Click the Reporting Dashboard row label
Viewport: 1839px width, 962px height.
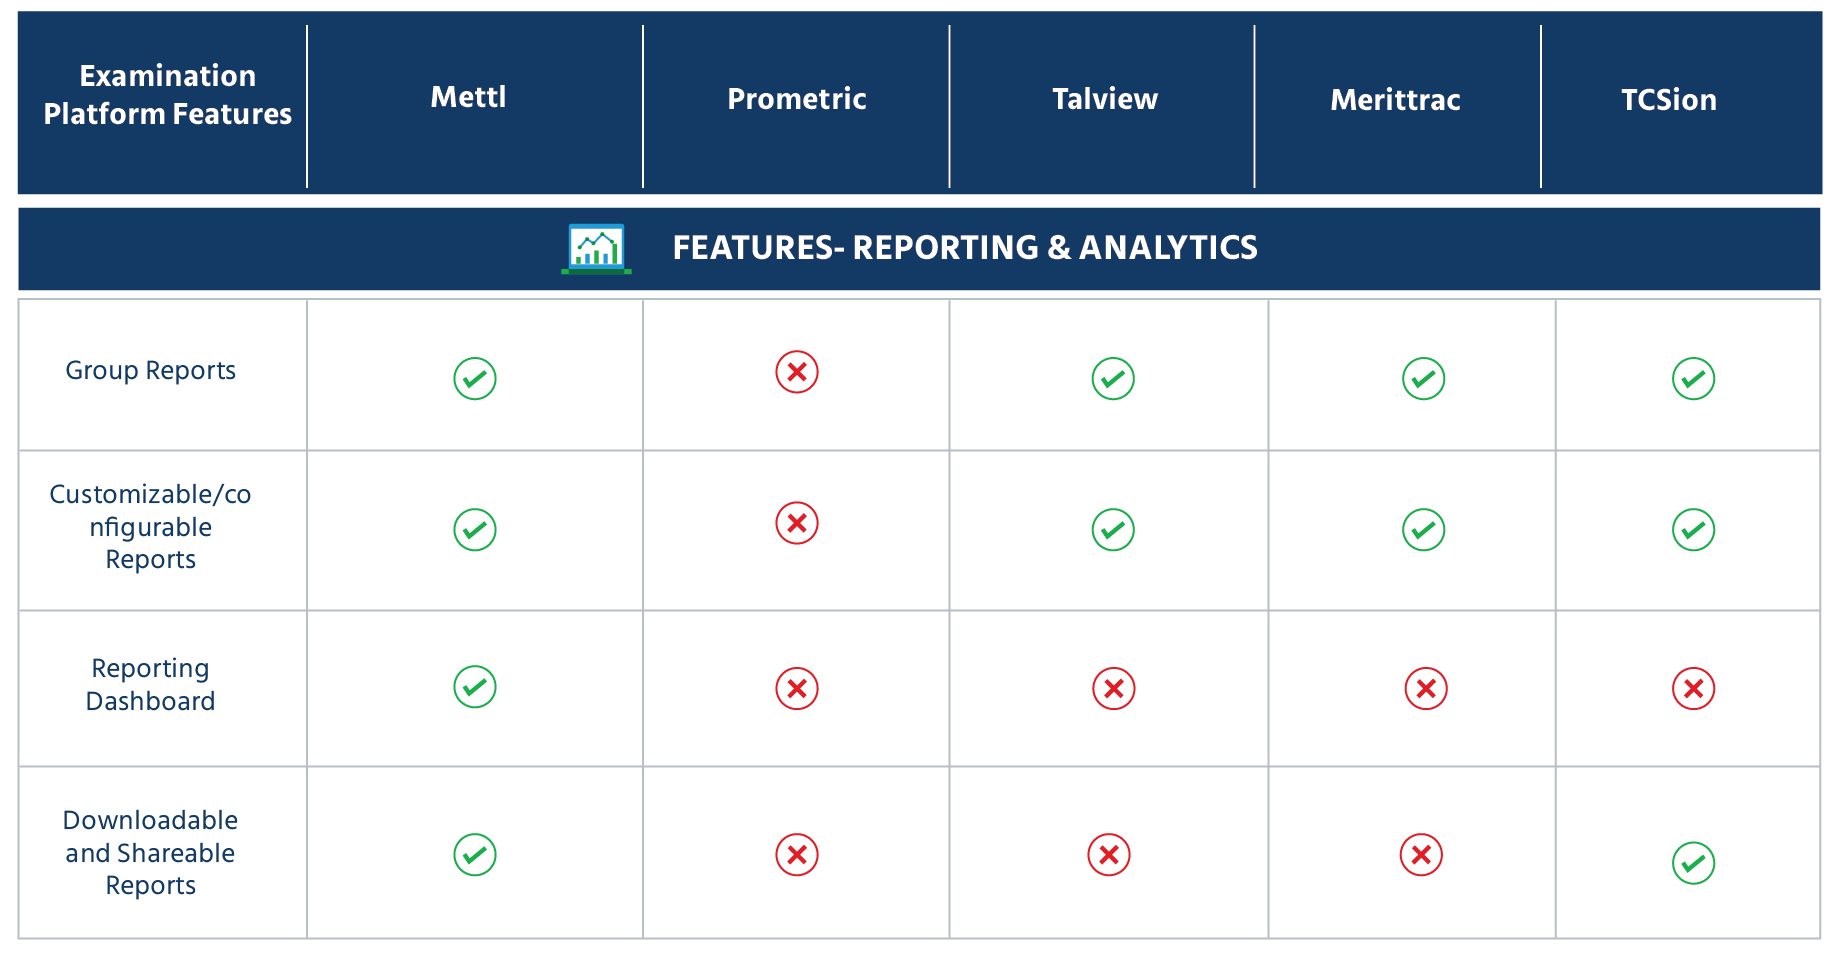(151, 685)
